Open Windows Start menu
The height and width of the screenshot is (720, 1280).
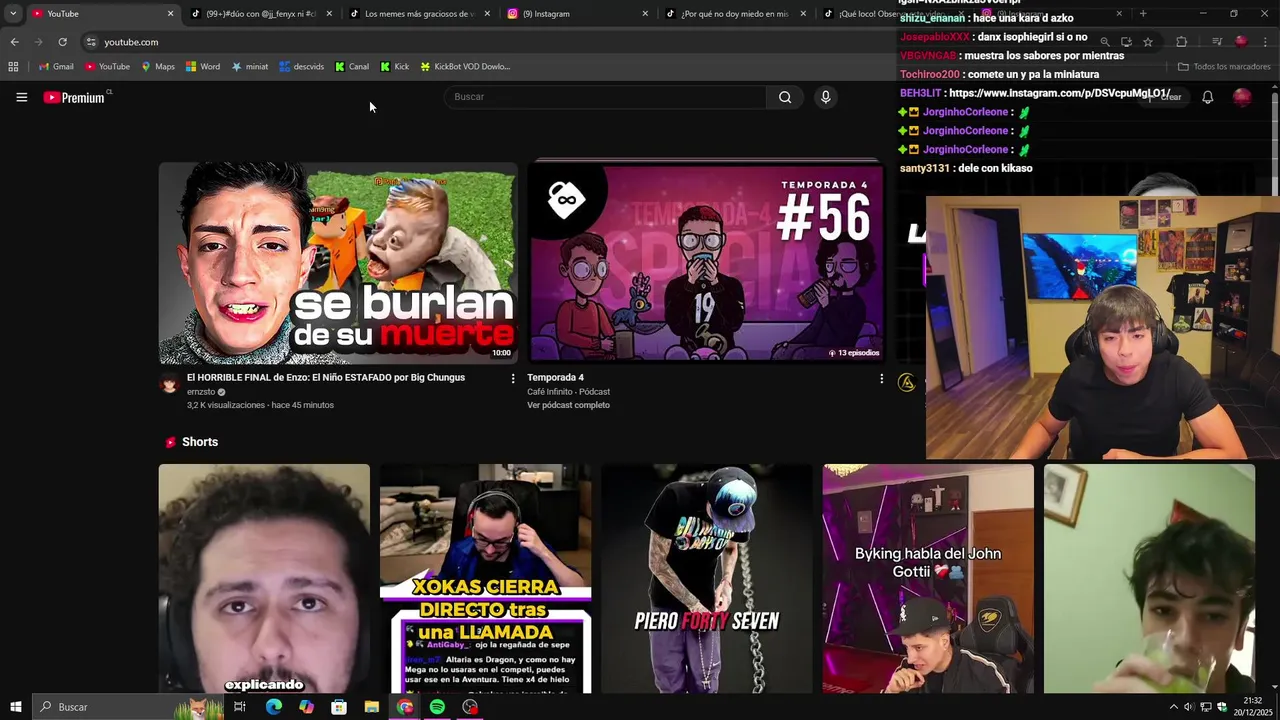point(15,707)
